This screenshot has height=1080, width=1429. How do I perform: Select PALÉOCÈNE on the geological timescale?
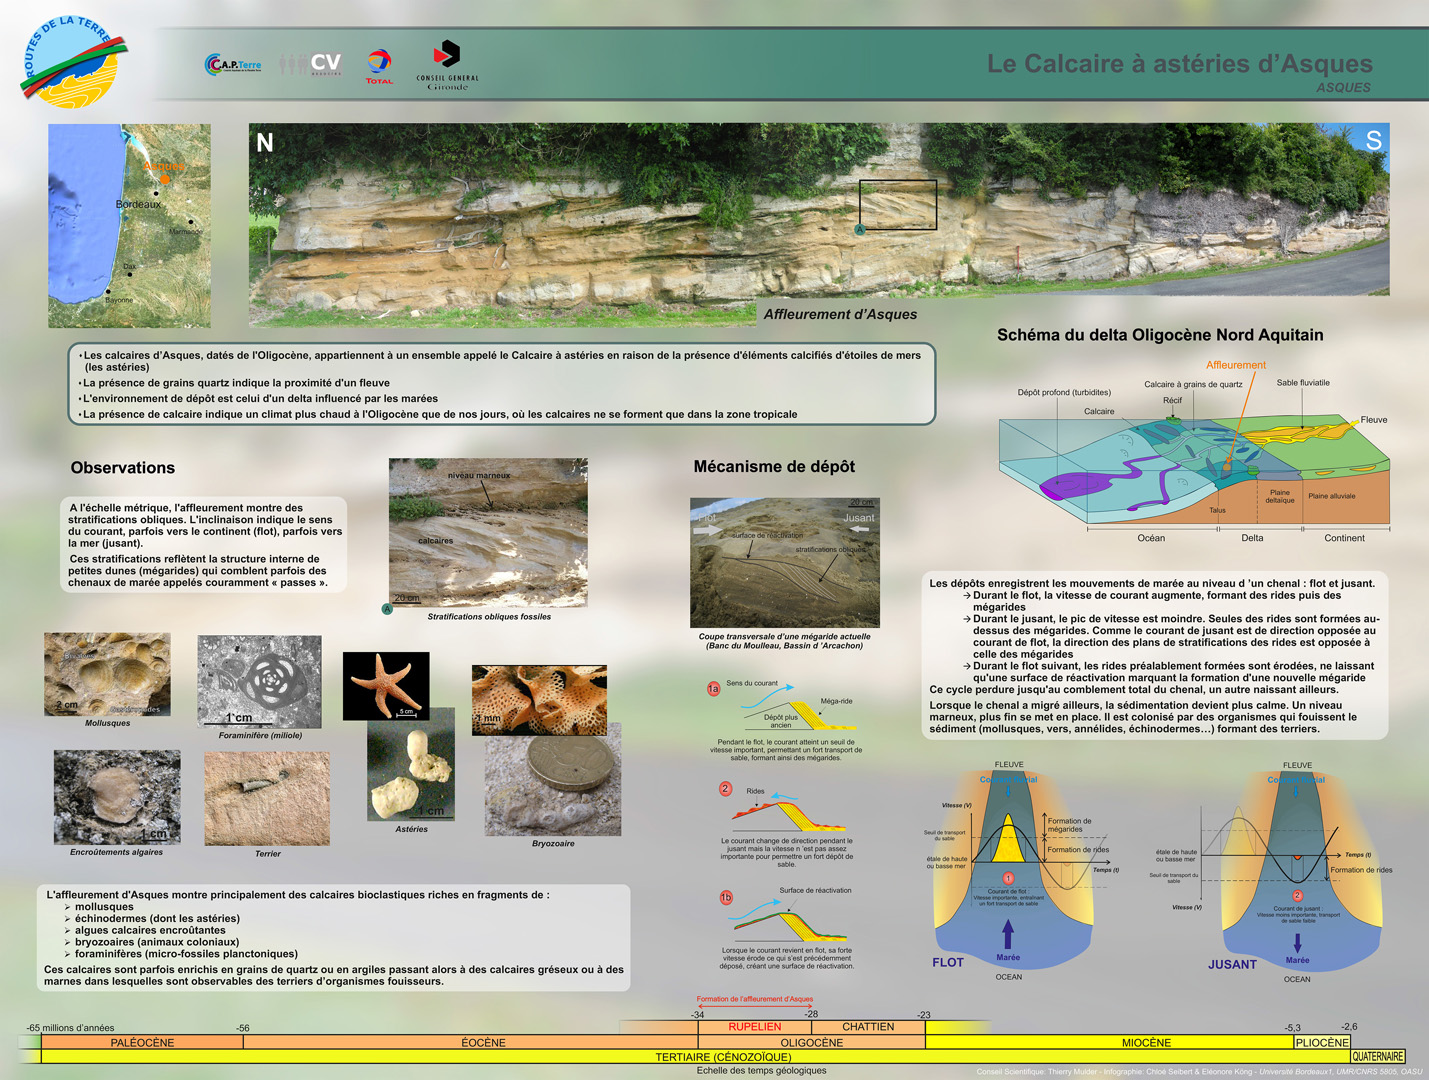pyautogui.click(x=142, y=1042)
